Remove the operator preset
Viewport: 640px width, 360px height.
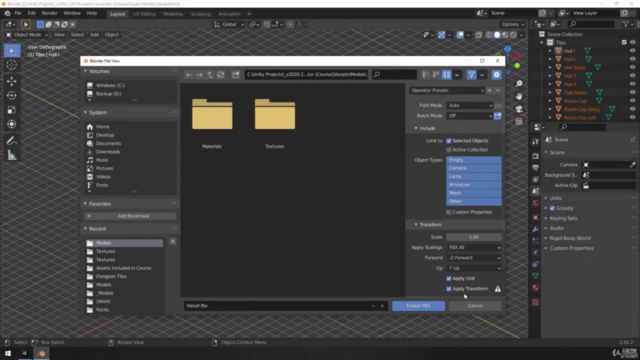(x=498, y=90)
